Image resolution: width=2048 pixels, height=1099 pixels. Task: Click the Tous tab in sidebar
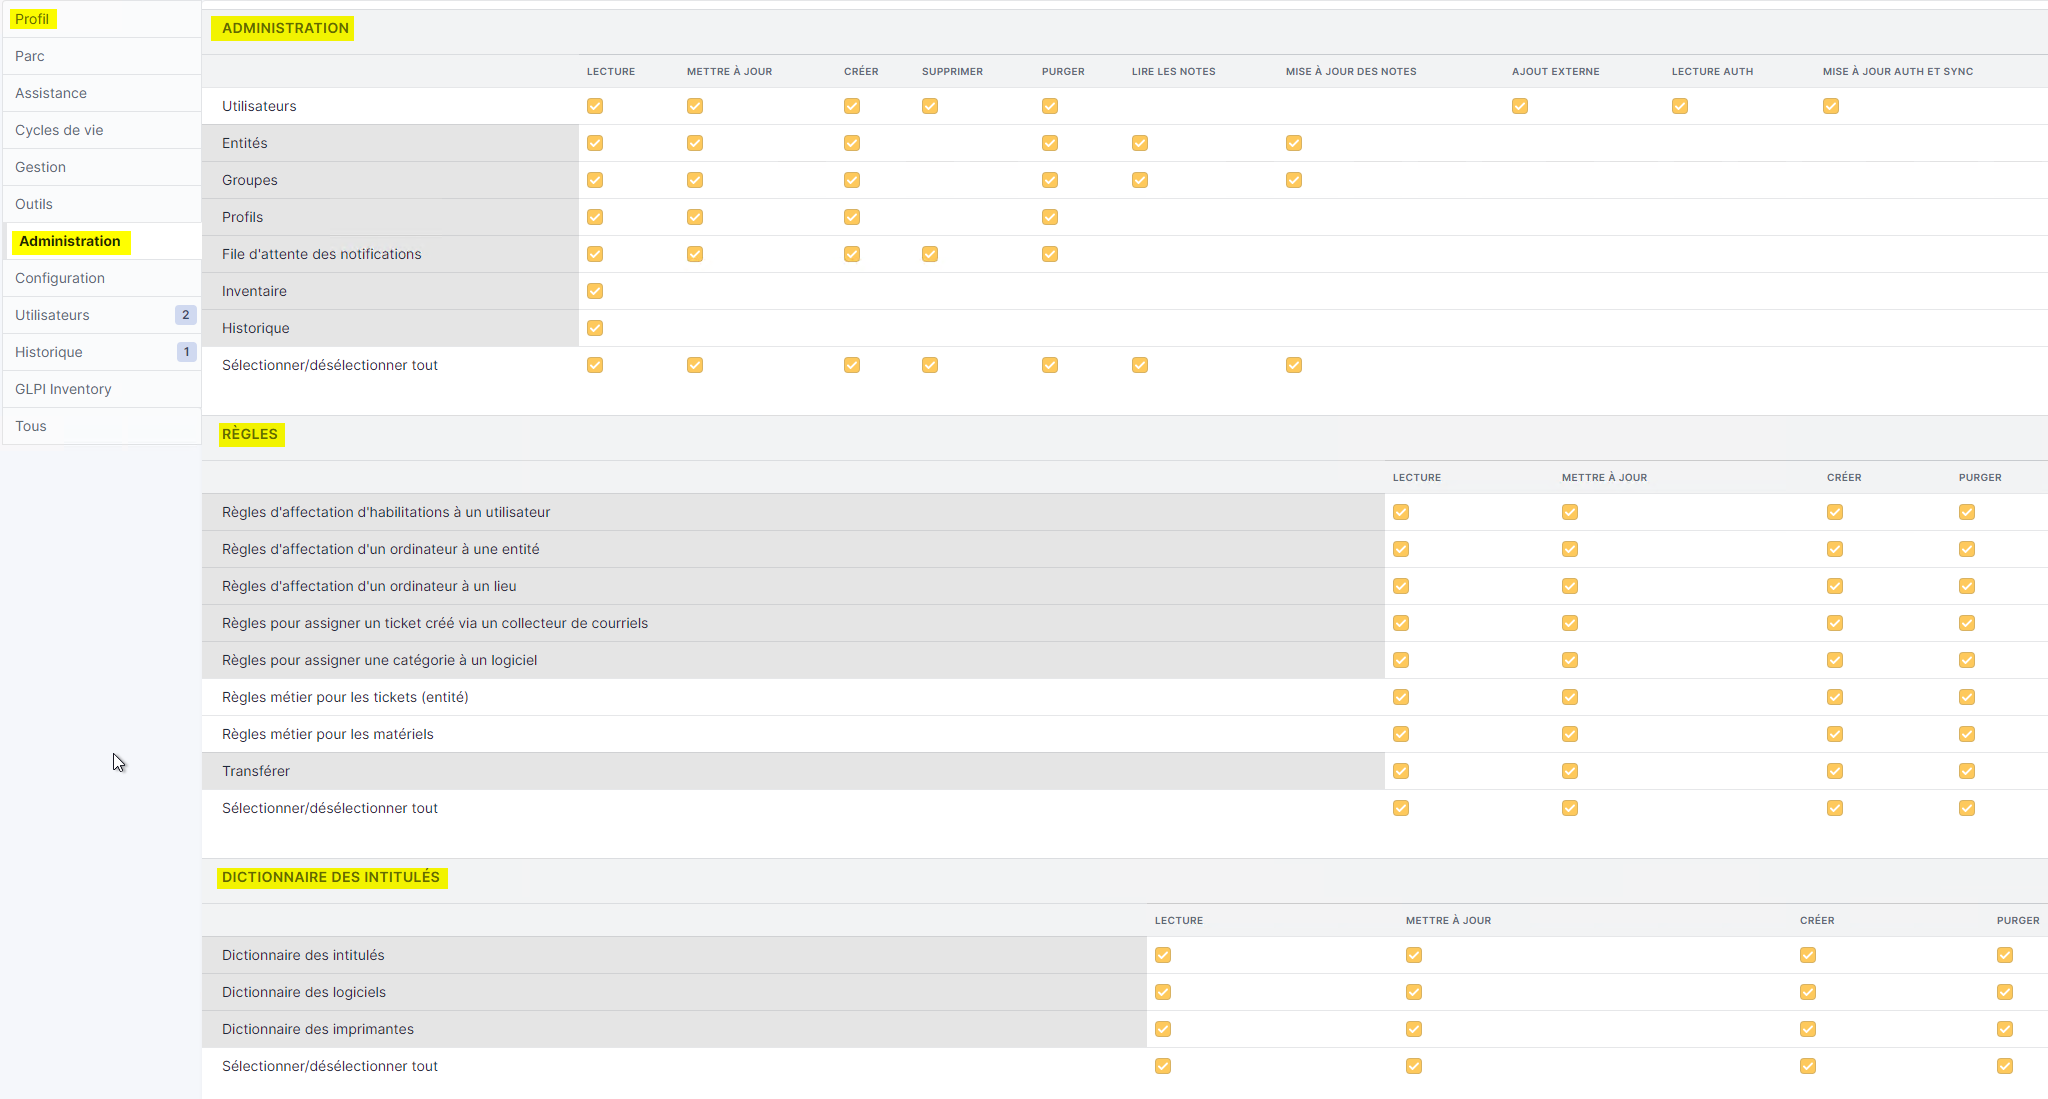click(31, 426)
